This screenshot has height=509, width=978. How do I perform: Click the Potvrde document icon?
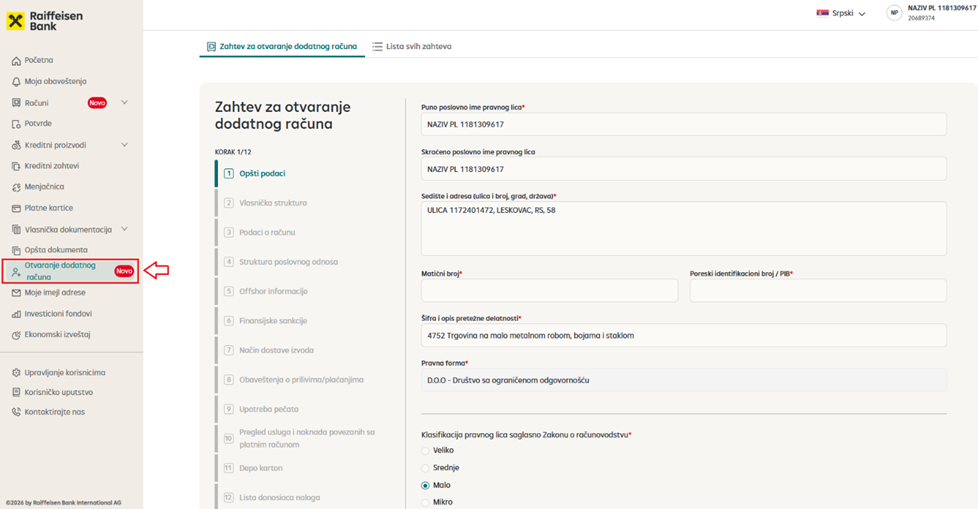coord(16,124)
